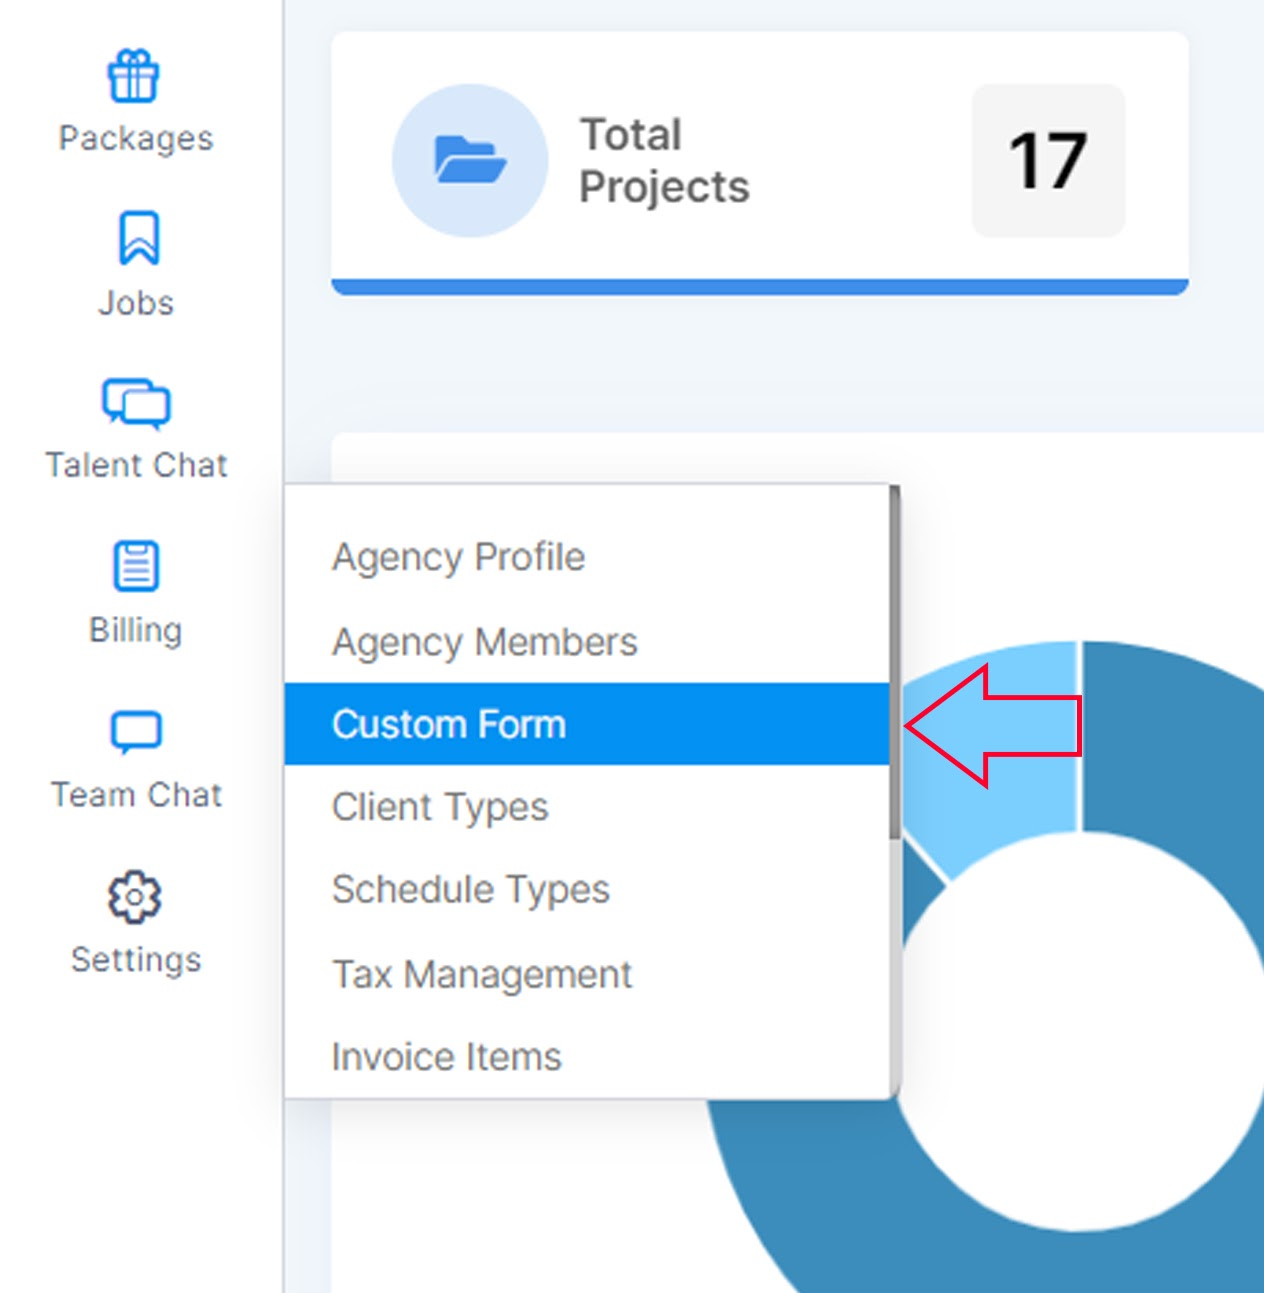1264x1293 pixels.
Task: Click the Team Chat label
Action: [137, 795]
